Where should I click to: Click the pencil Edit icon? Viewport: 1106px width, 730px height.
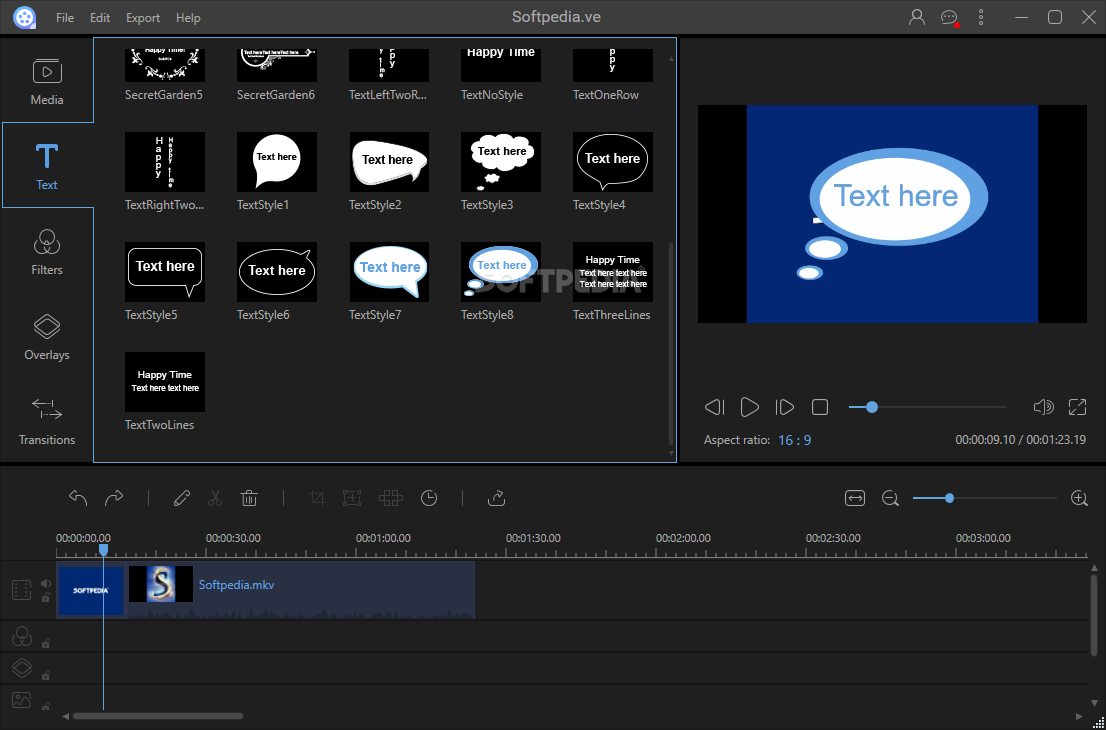pos(181,498)
